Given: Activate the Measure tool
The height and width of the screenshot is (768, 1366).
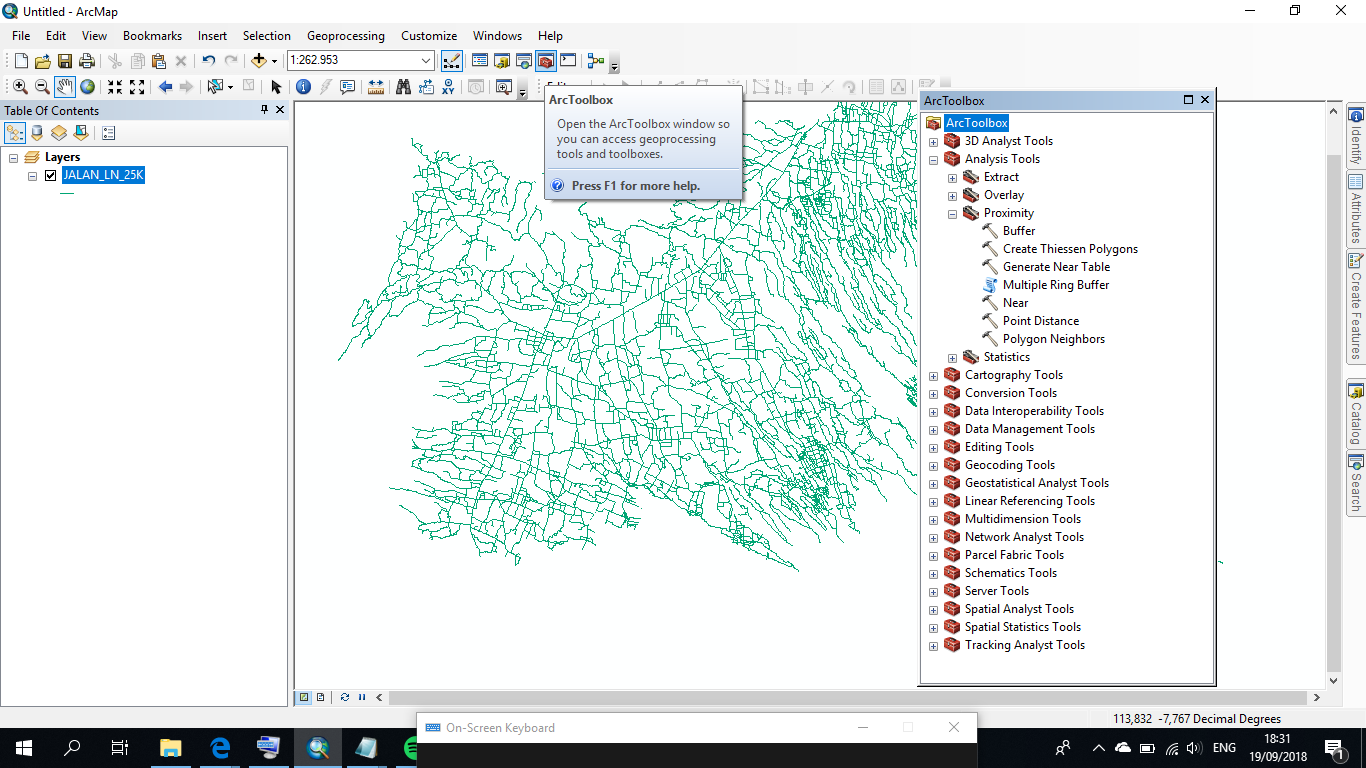Looking at the screenshot, I should [375, 87].
